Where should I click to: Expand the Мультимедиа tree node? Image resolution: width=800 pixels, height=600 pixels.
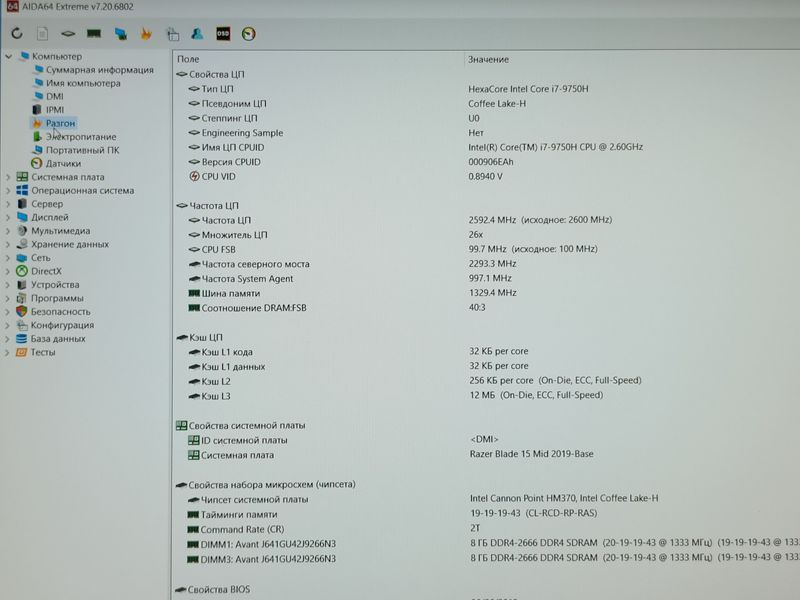(x=8, y=231)
